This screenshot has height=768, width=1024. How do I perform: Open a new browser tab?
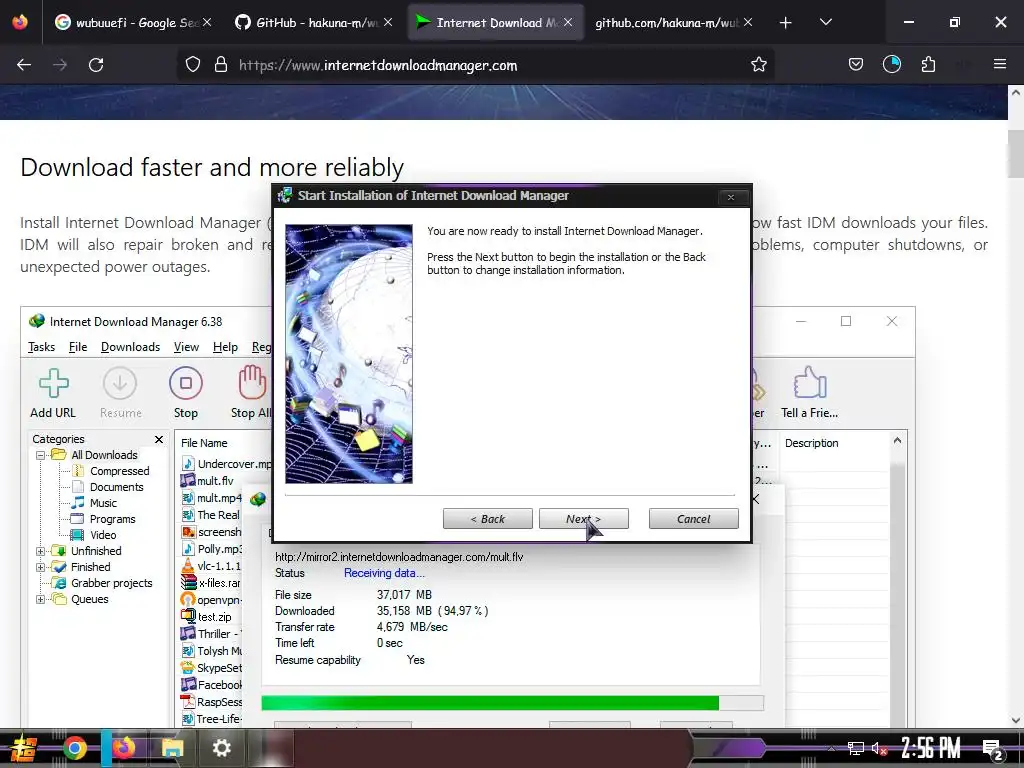click(x=786, y=23)
